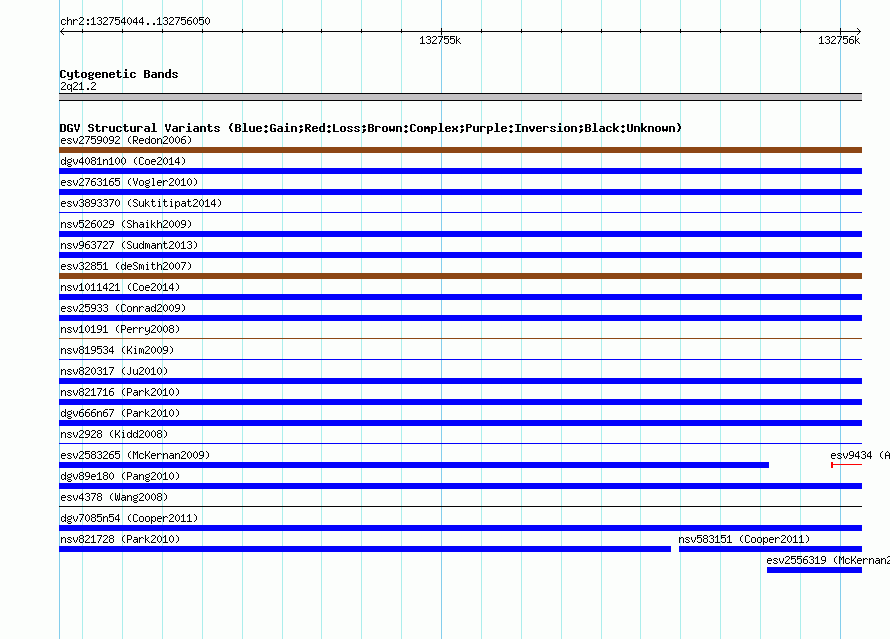890x639 pixels.
Task: Click the dgv7085n54 (Cooper2011) label
Action: click(129, 518)
